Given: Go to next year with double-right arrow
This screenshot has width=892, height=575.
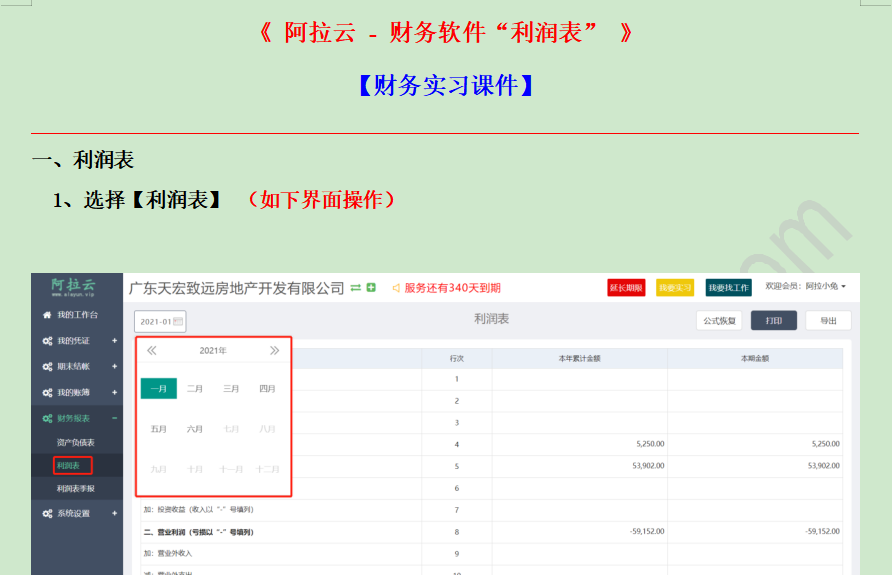Looking at the screenshot, I should click(274, 350).
